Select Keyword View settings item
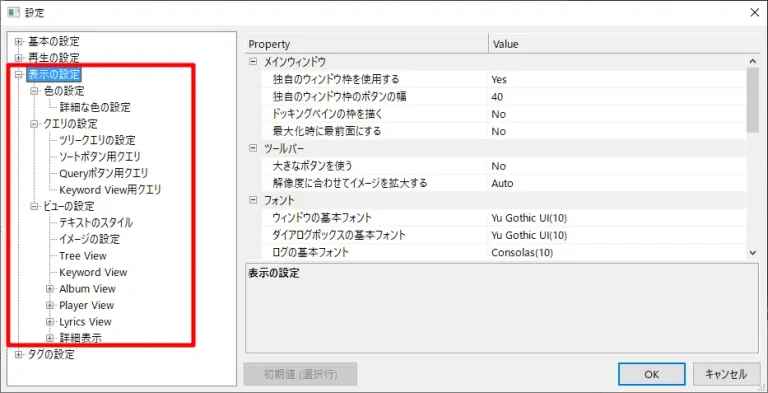 tap(93, 272)
